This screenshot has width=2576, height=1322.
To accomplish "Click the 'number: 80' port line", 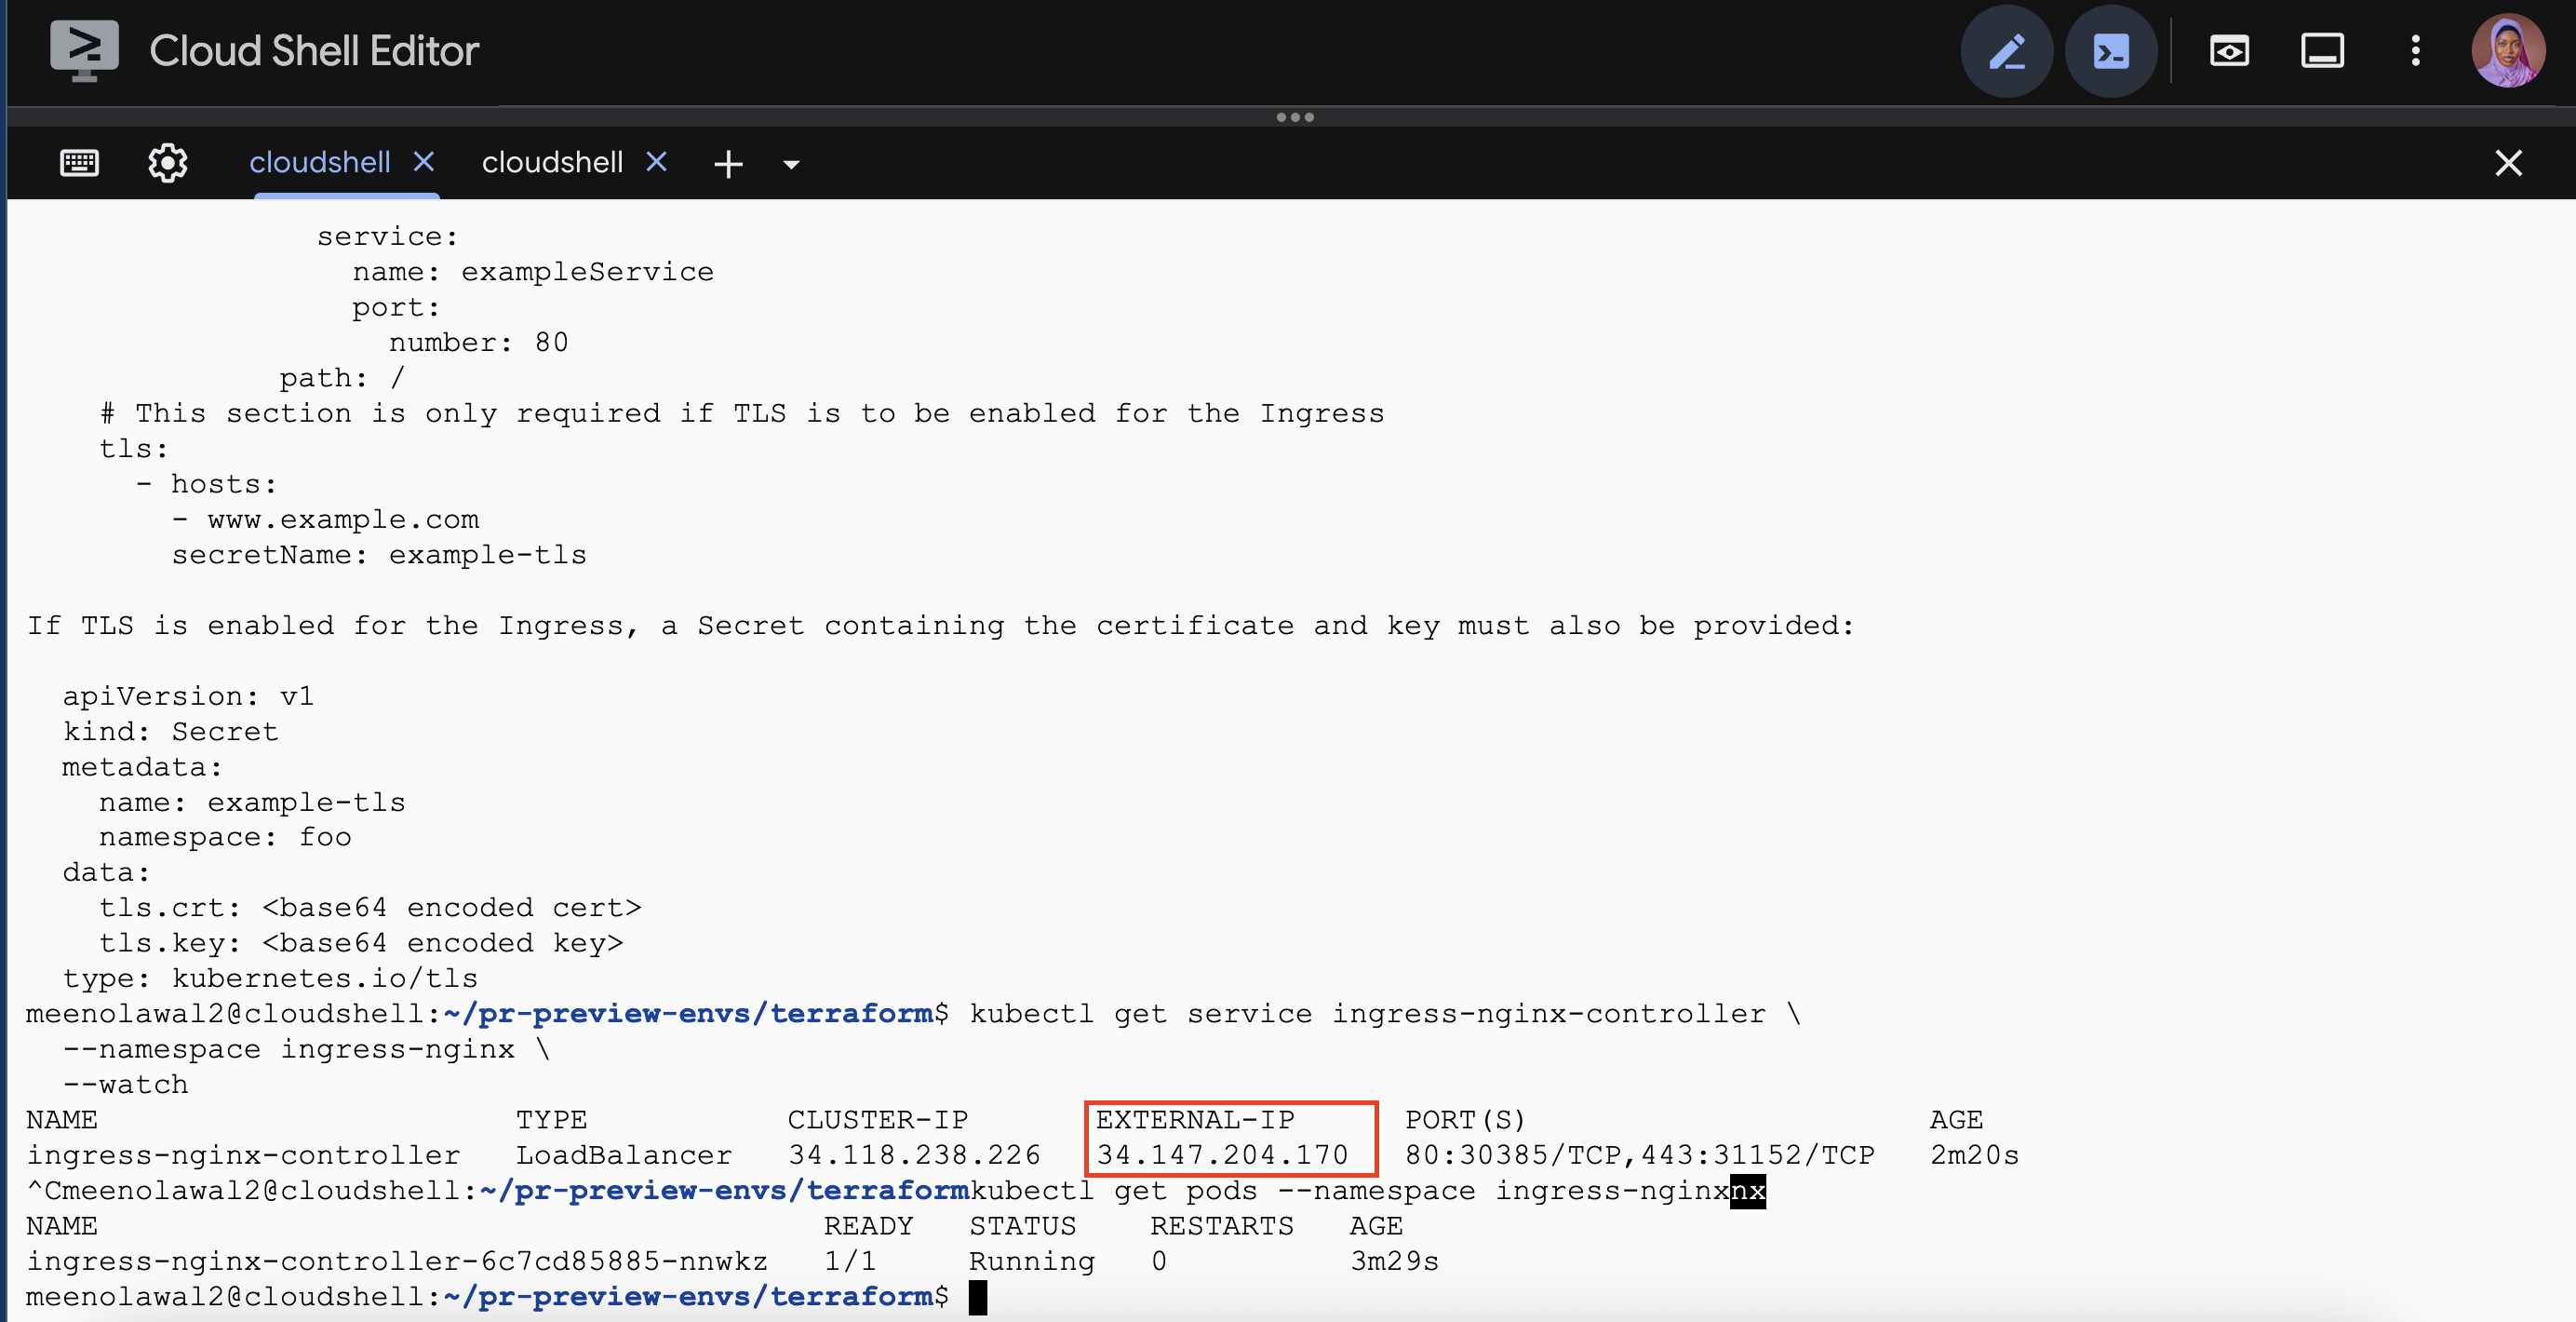I will (478, 343).
